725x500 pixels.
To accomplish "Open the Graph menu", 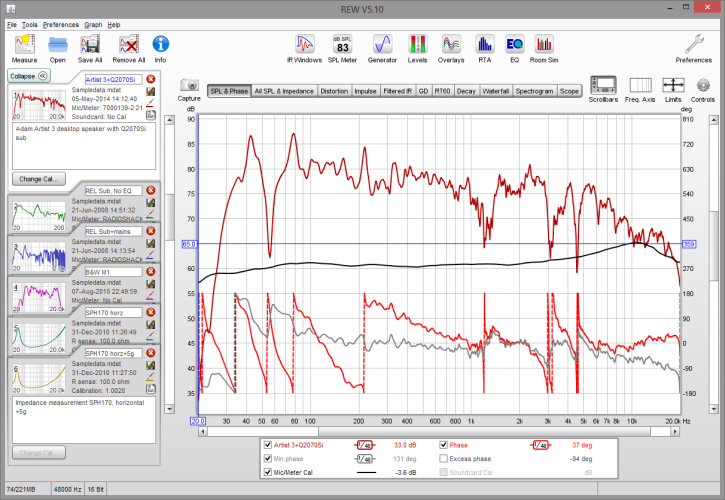I will (x=93, y=23).
